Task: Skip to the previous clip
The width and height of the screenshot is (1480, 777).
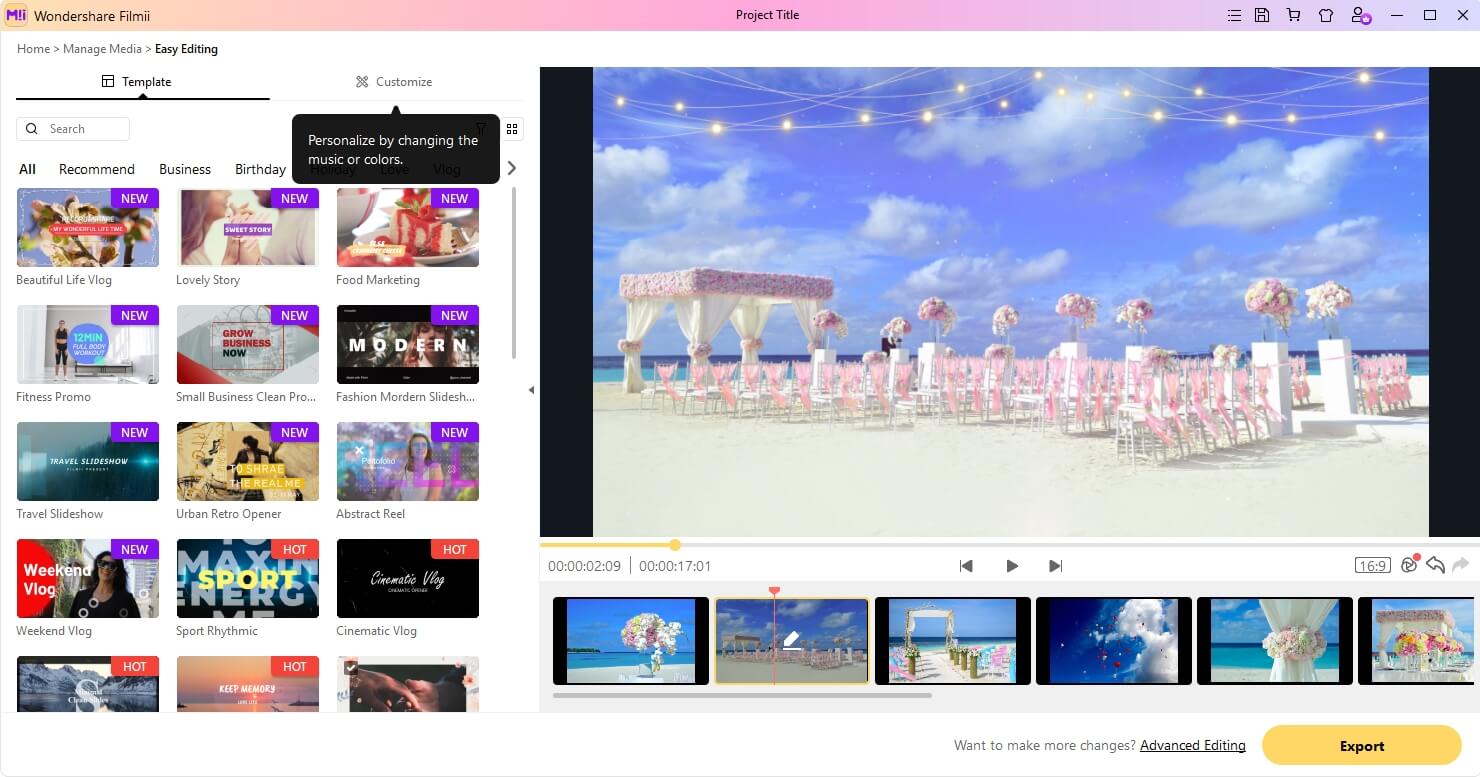Action: [x=966, y=566]
